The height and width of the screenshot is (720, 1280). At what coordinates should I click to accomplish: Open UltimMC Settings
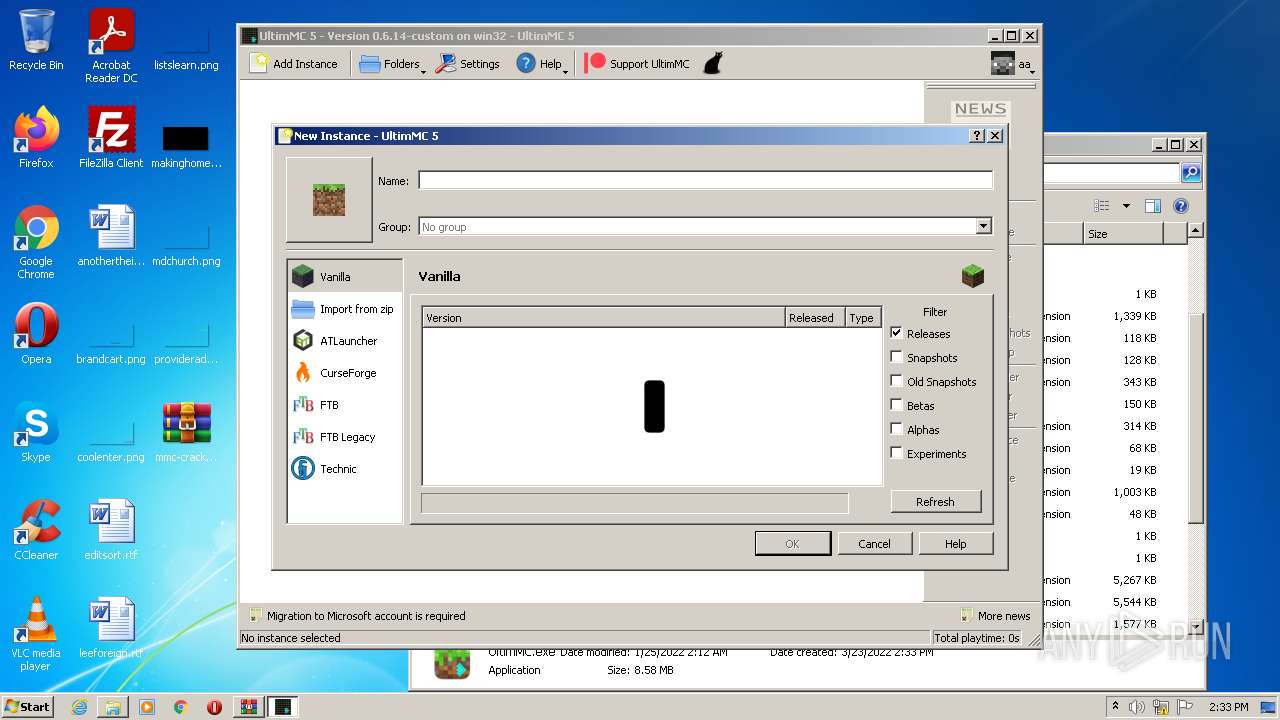coord(468,64)
